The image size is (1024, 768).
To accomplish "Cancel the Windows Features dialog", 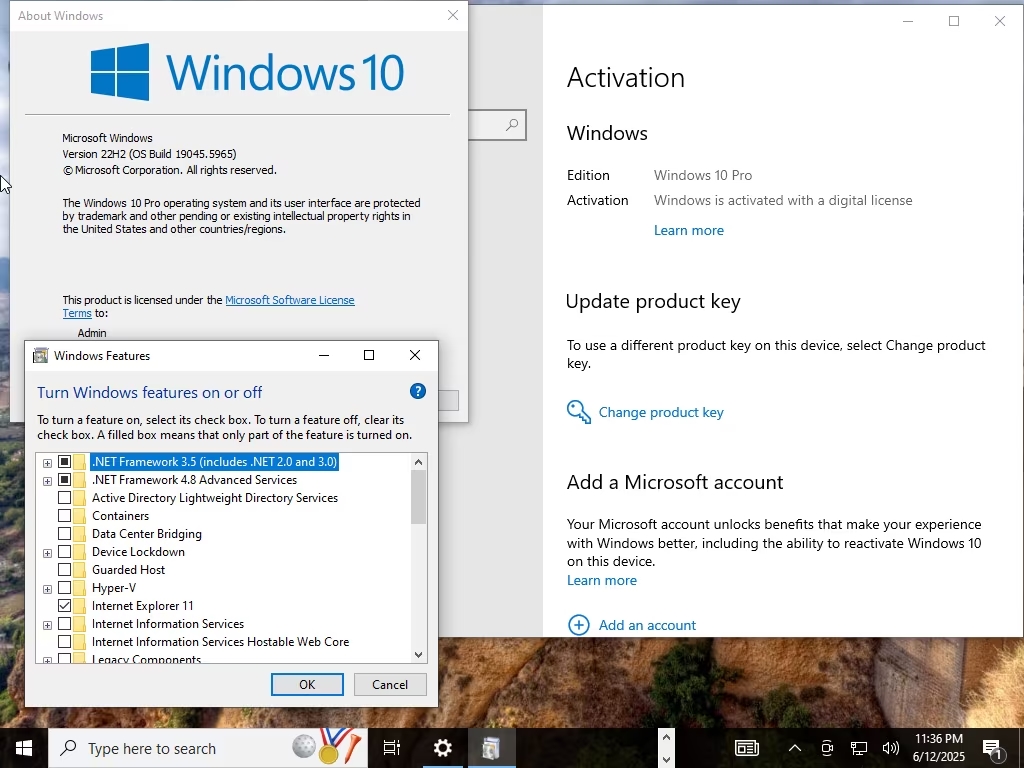I will 390,684.
